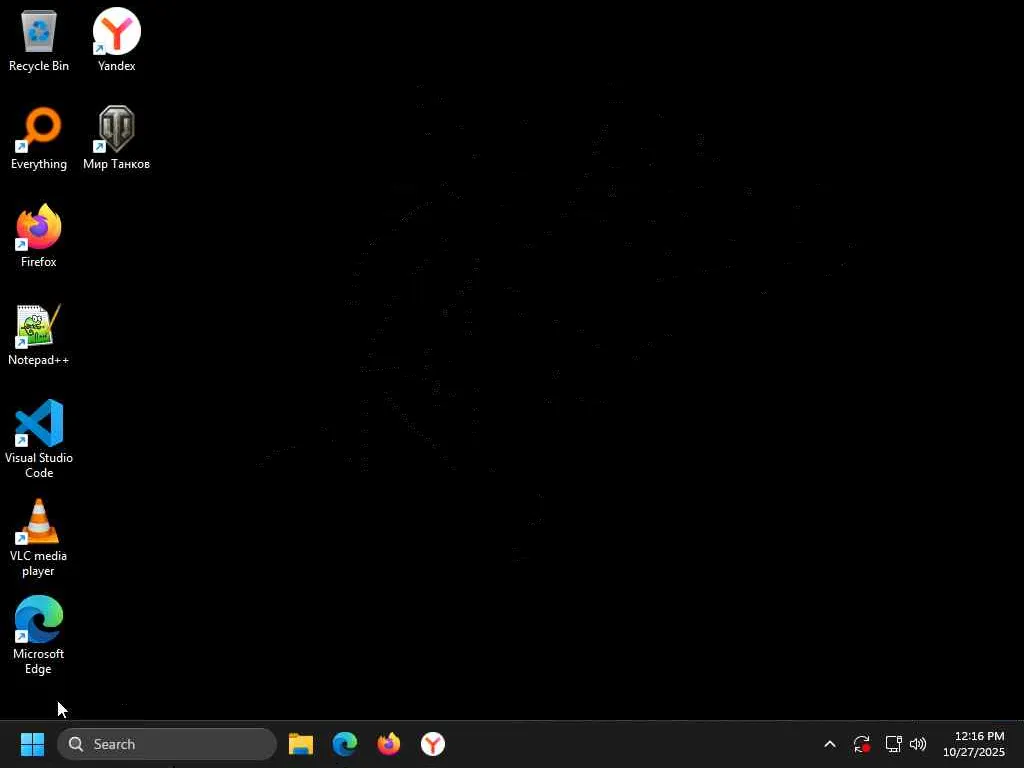Screen dimensions: 1024x768
Task: Select the VLC media player desktop shortcut
Action: tap(39, 537)
